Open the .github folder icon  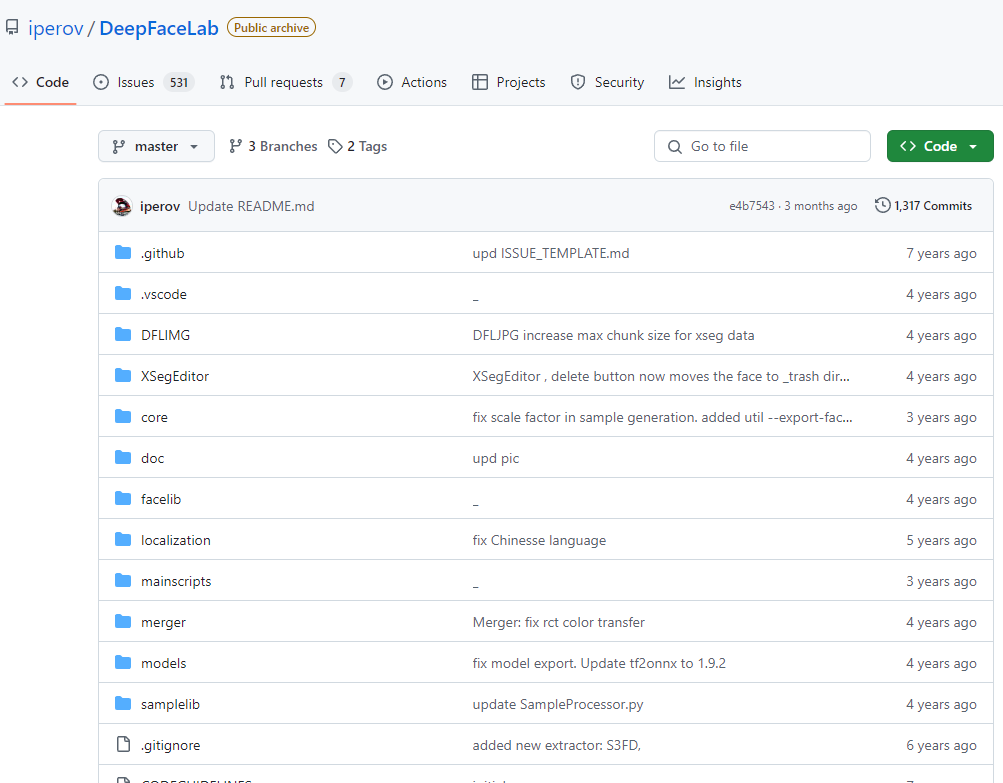[x=123, y=253]
